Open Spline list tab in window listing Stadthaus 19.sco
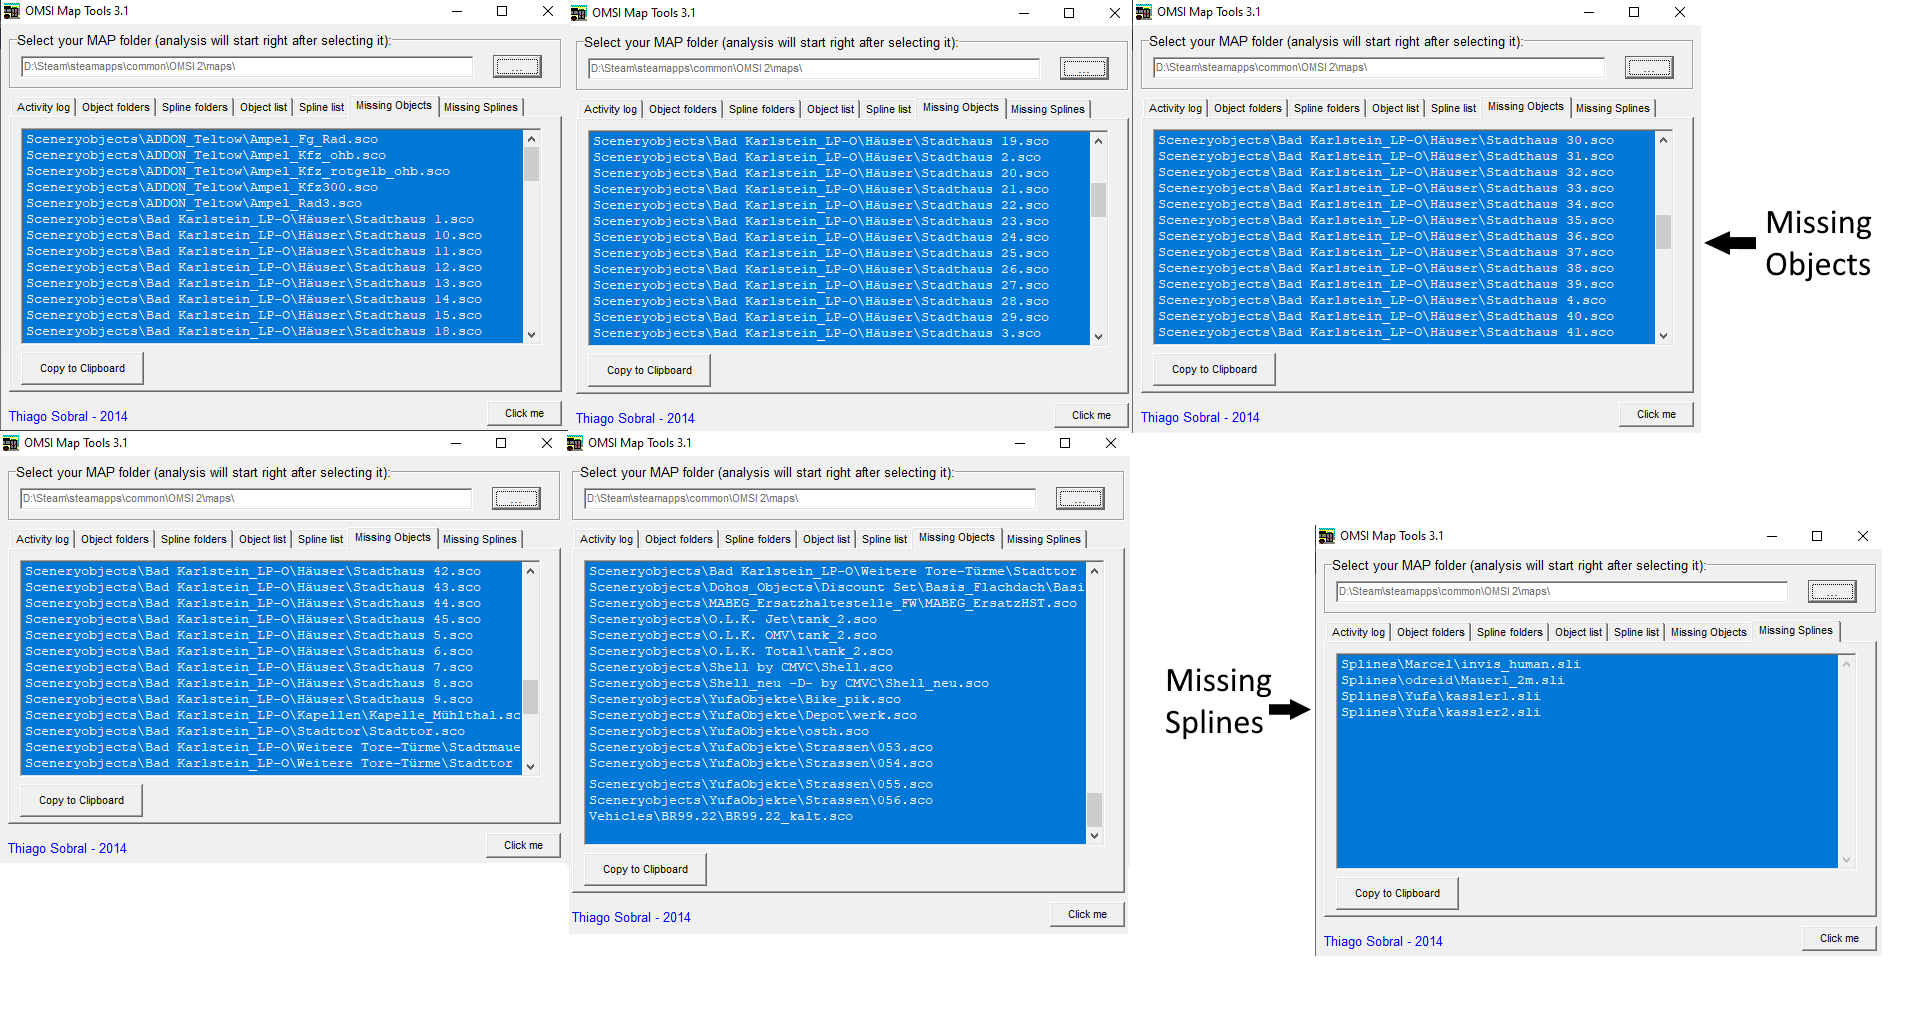This screenshot has height=1020, width=1920. 888,109
